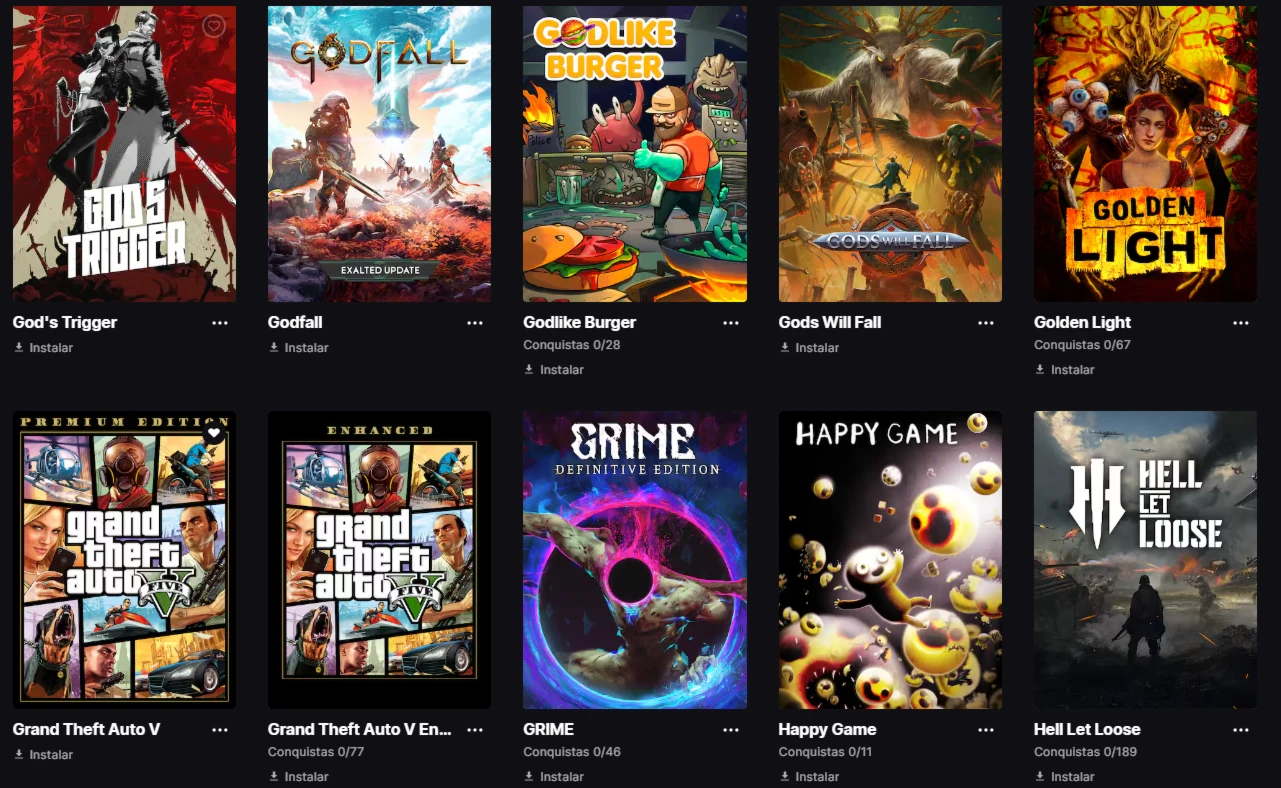The image size is (1281, 788).
Task: Install Golden Light game
Action: pos(1065,370)
